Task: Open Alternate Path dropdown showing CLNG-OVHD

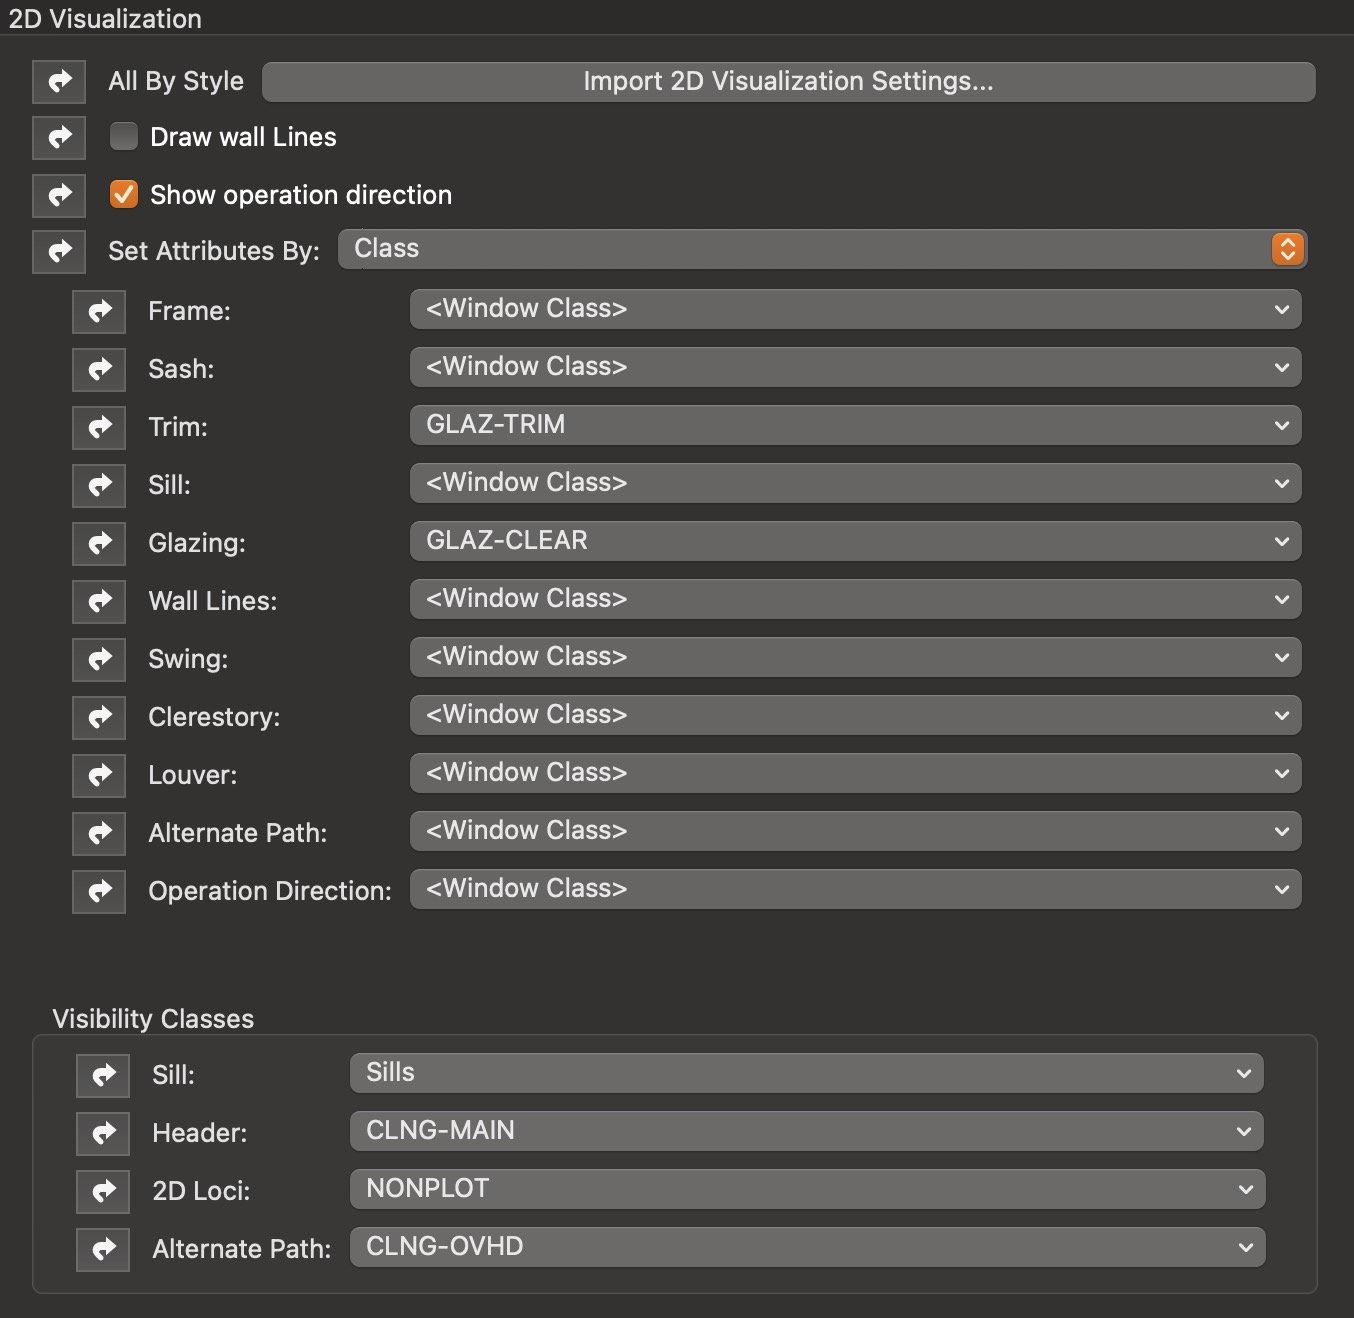Action: (806, 1247)
